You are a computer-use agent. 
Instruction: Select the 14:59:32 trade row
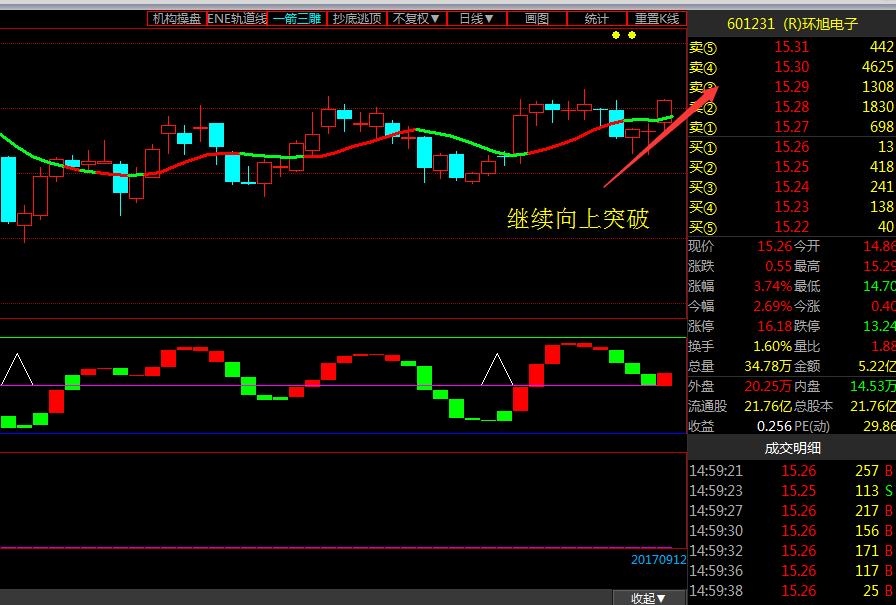[x=791, y=551]
